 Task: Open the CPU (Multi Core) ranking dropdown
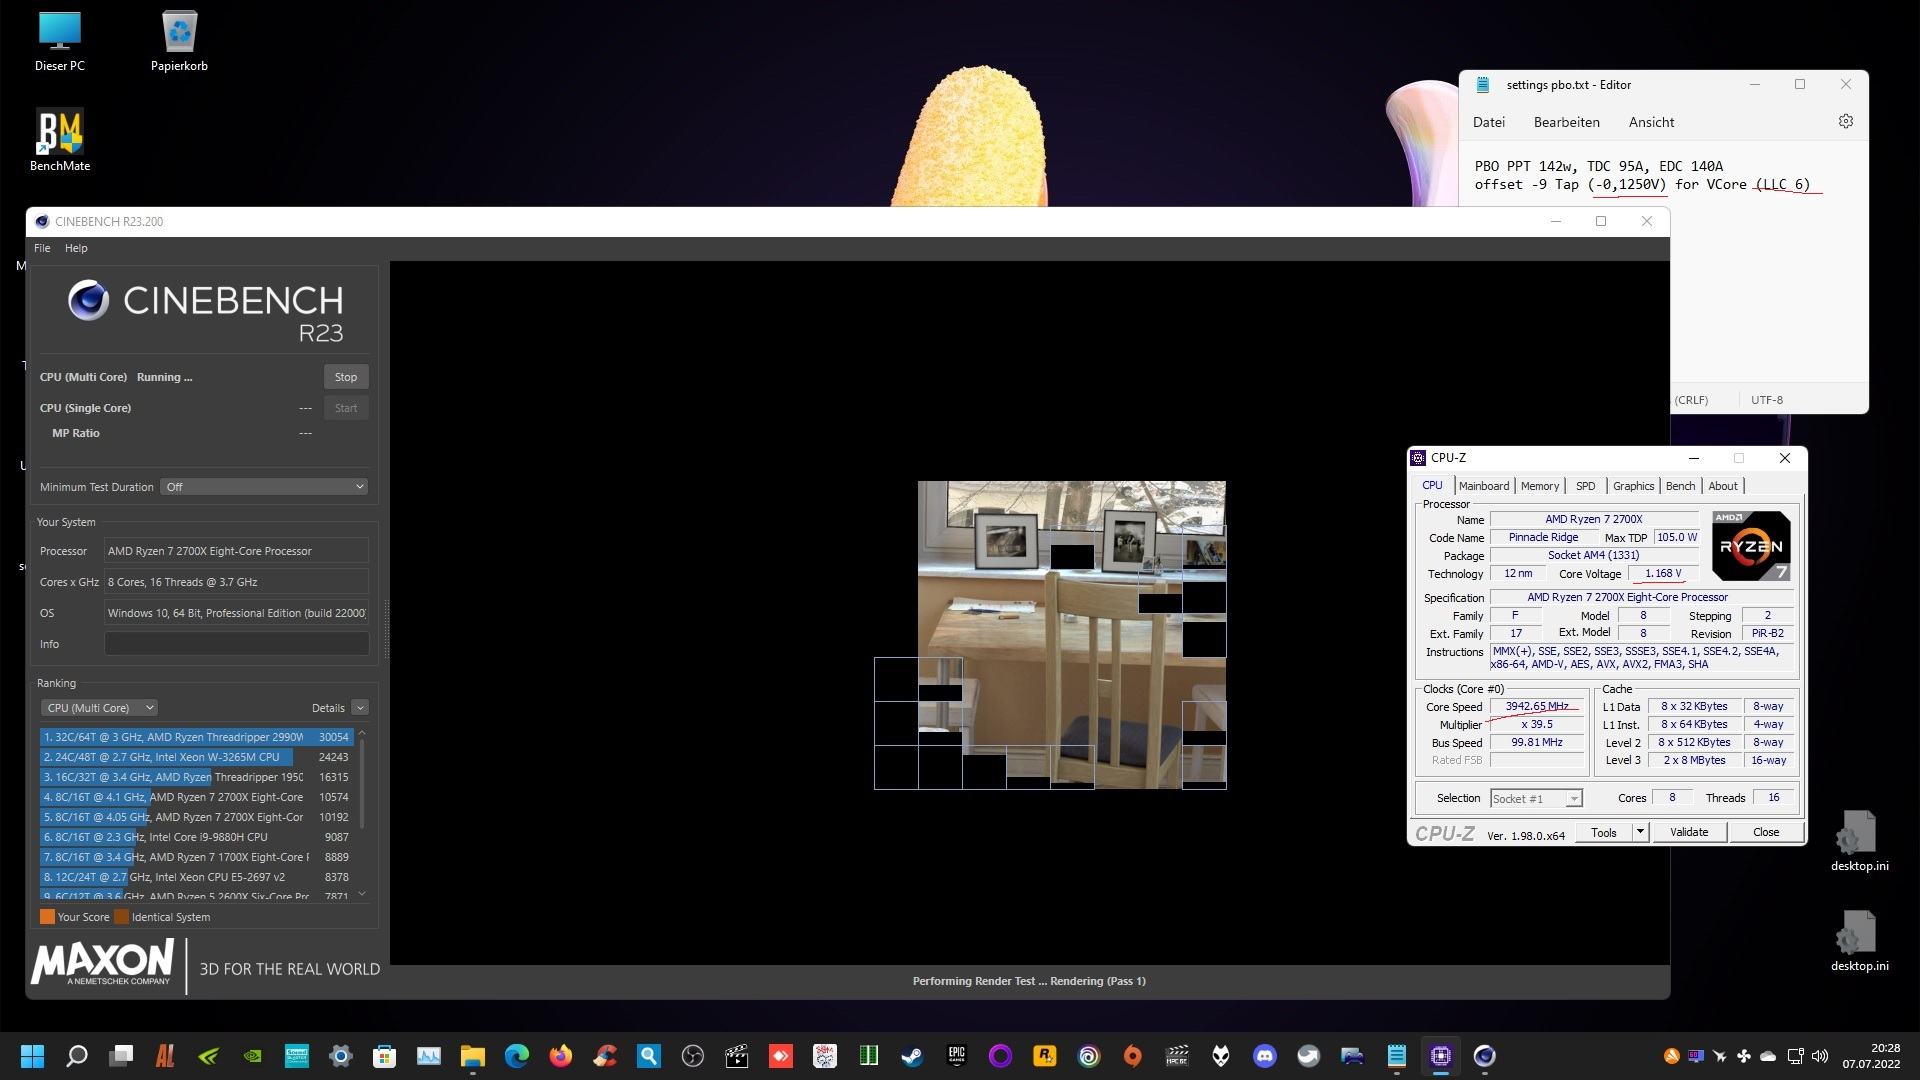point(100,708)
